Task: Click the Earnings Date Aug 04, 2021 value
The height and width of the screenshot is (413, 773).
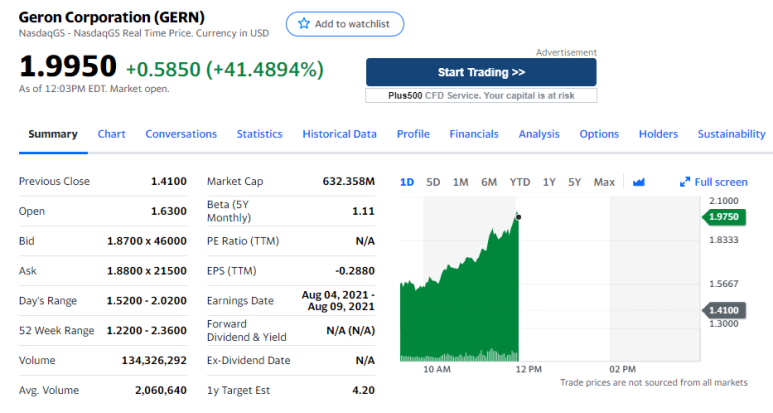Action: 338,301
